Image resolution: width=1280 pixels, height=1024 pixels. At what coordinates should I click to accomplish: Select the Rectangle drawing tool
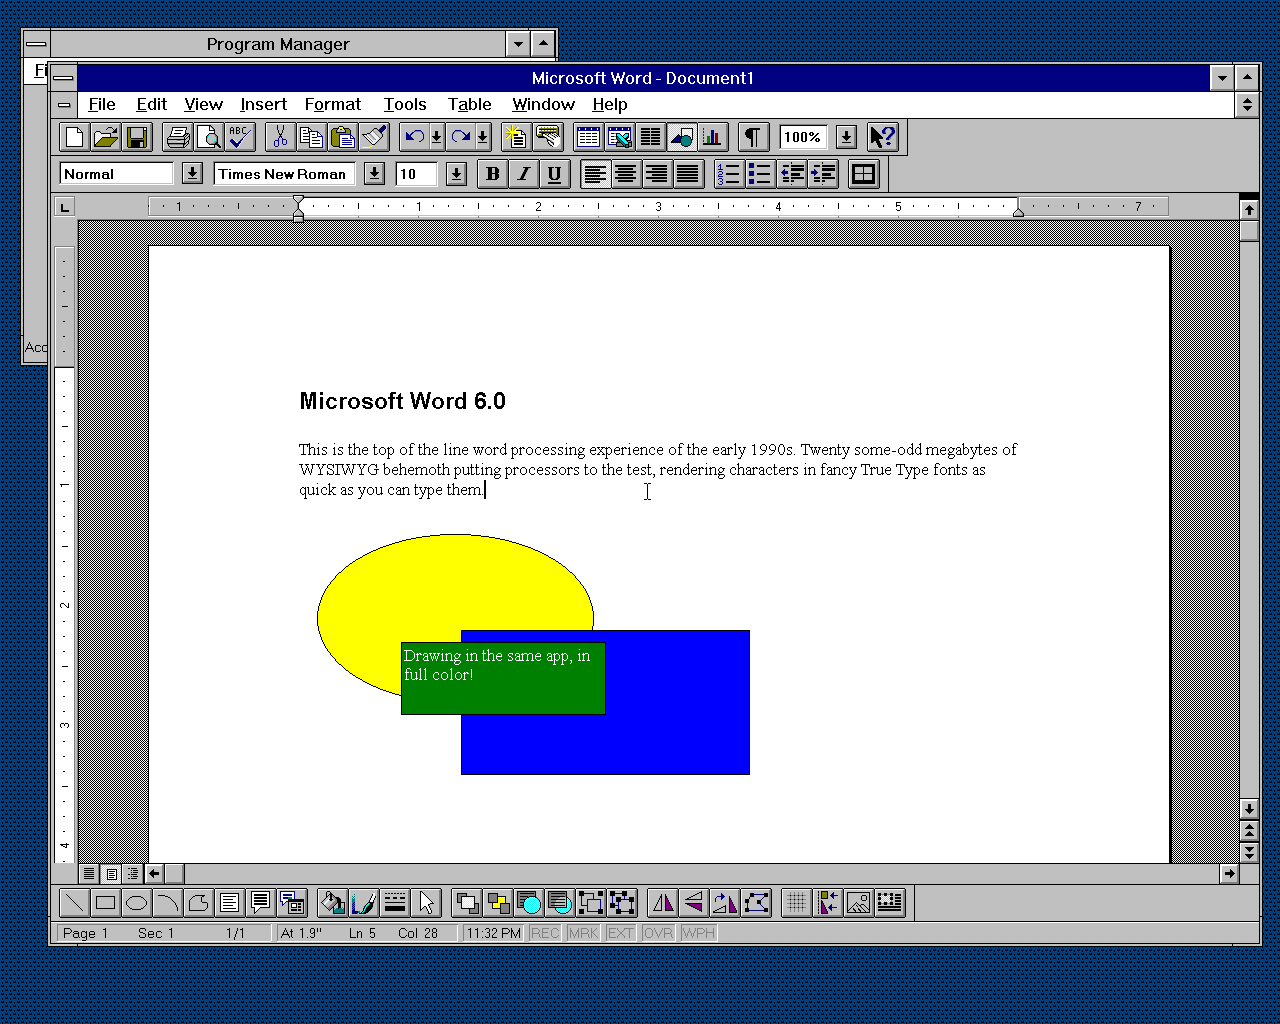click(x=105, y=903)
